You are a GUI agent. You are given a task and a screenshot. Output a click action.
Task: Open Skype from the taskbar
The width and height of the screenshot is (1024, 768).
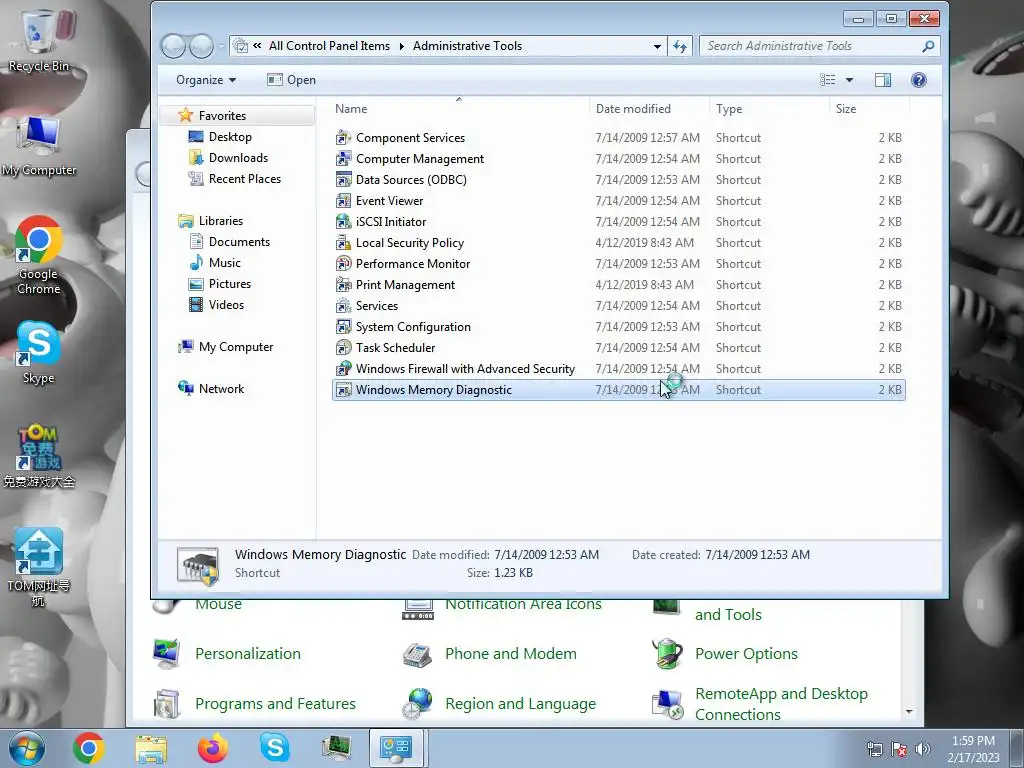tap(275, 747)
